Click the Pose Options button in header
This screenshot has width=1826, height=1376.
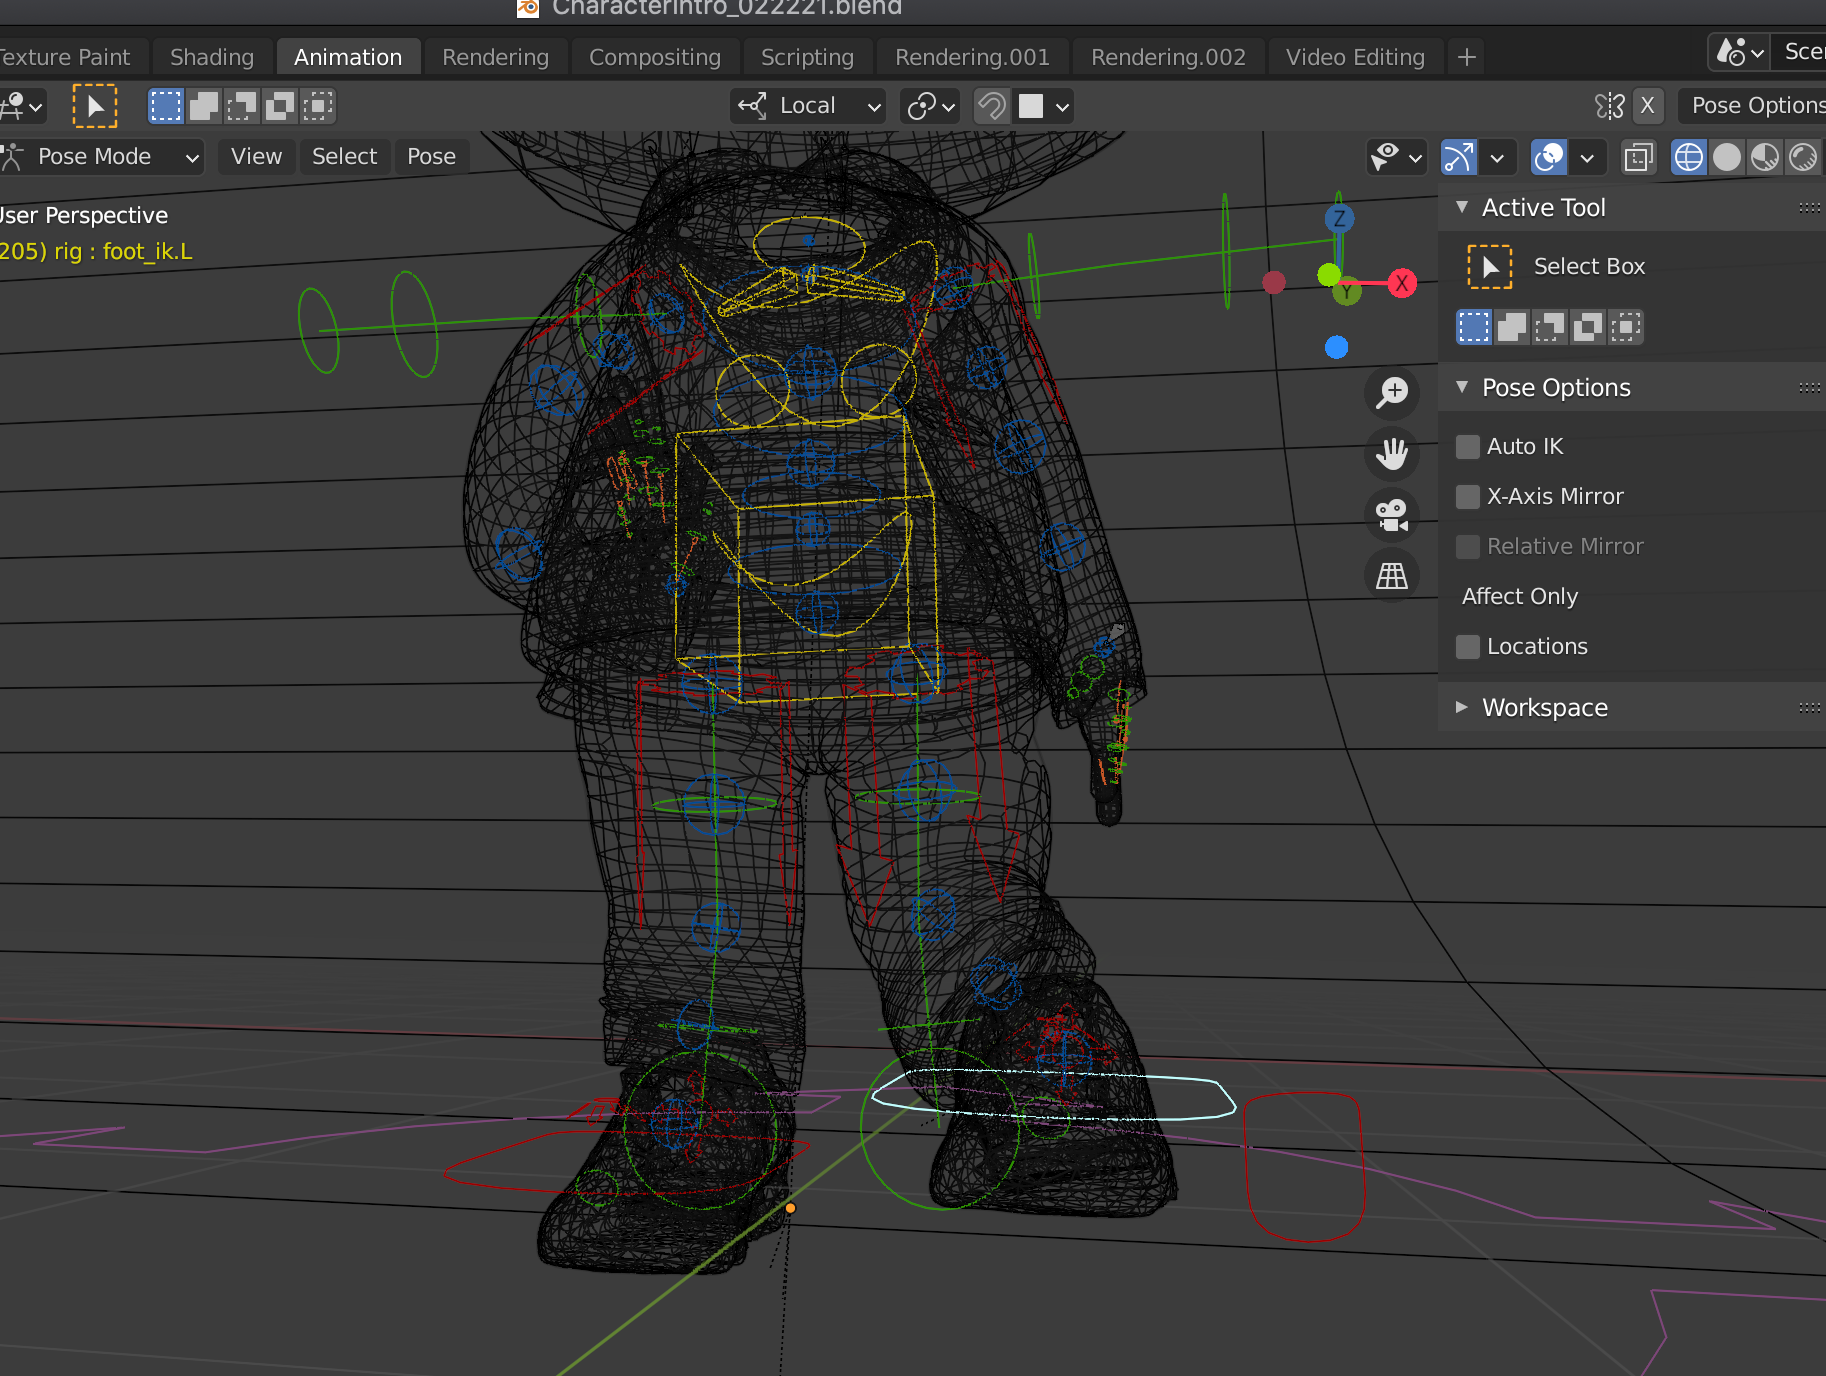click(x=1755, y=106)
